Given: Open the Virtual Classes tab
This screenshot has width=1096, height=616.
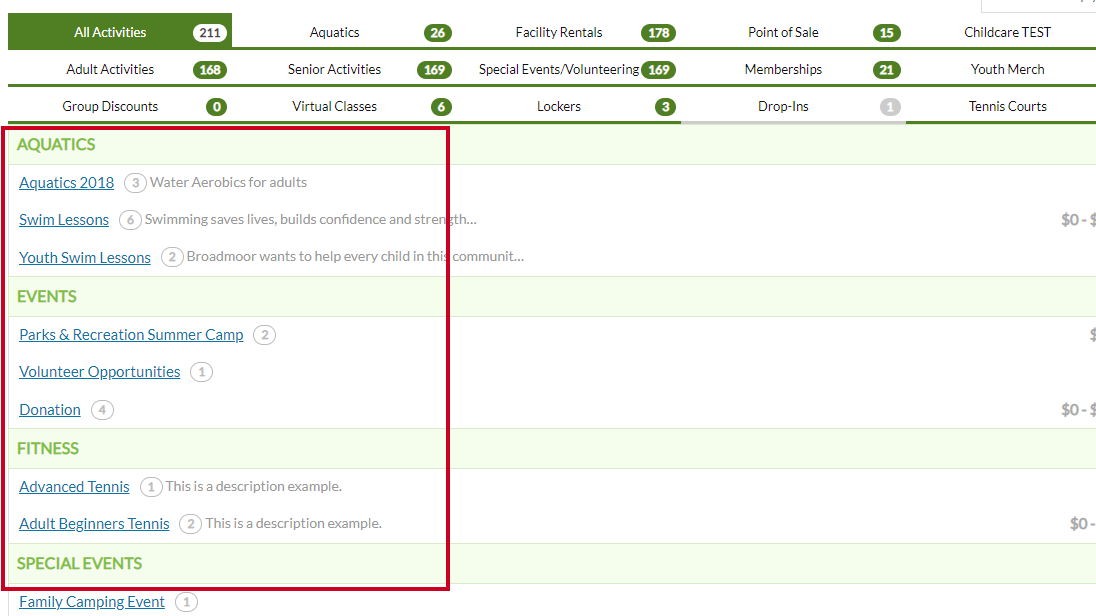Looking at the screenshot, I should 334,106.
